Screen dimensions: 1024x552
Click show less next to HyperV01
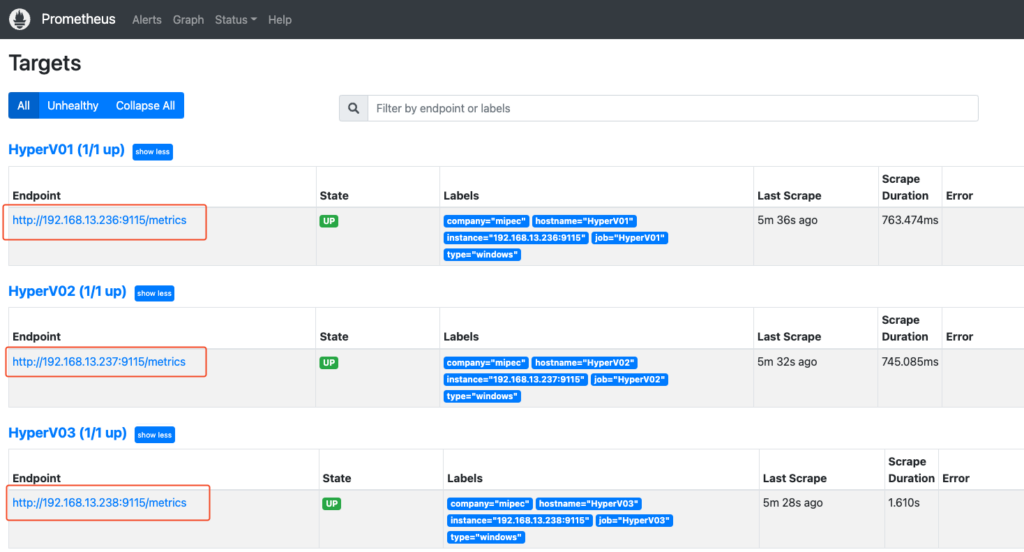pos(152,152)
